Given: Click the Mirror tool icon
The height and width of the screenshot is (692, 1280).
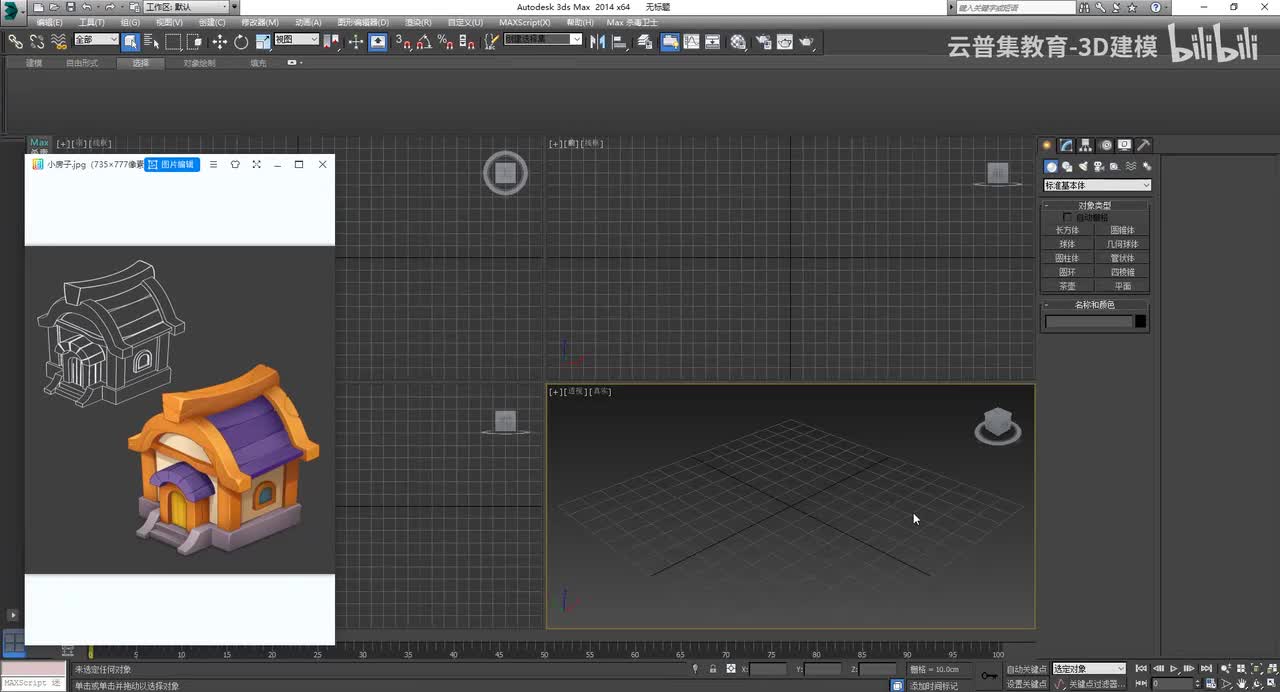Looking at the screenshot, I should coord(598,42).
